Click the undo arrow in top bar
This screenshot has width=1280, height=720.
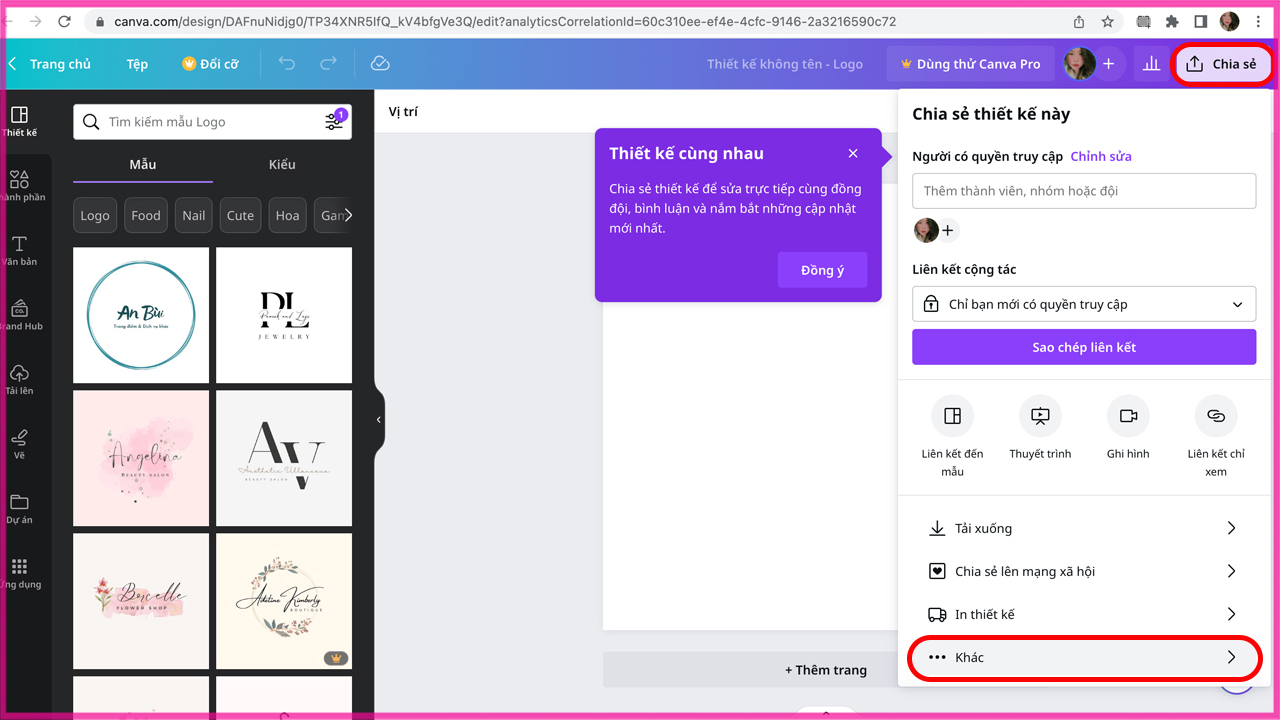(287, 64)
